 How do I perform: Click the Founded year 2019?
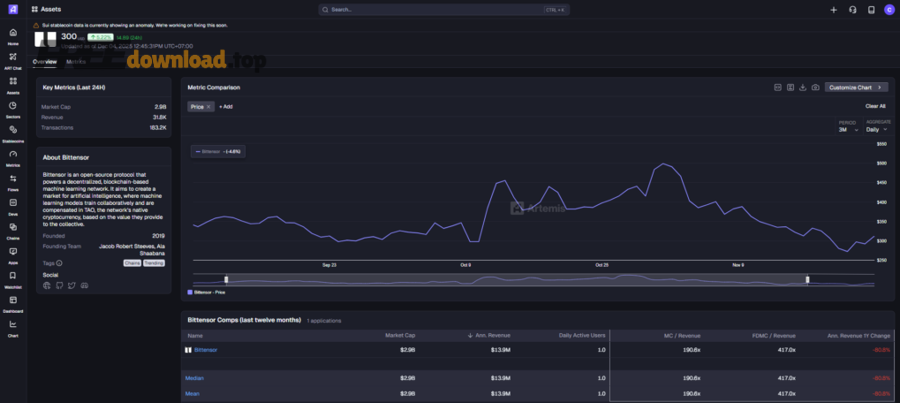coord(158,236)
